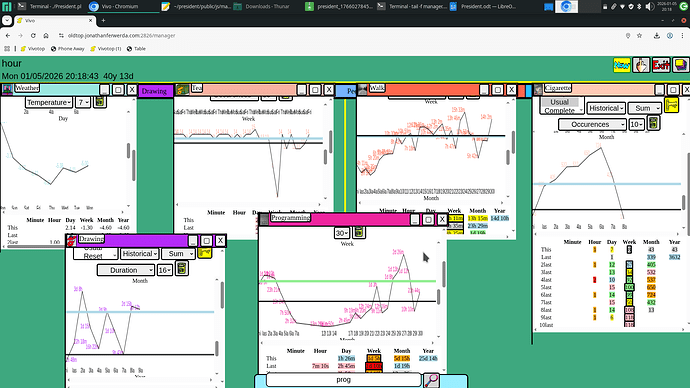The image size is (690, 388).
Task: Open the 7 count dropdown in Weather
Action: [x=83, y=102]
